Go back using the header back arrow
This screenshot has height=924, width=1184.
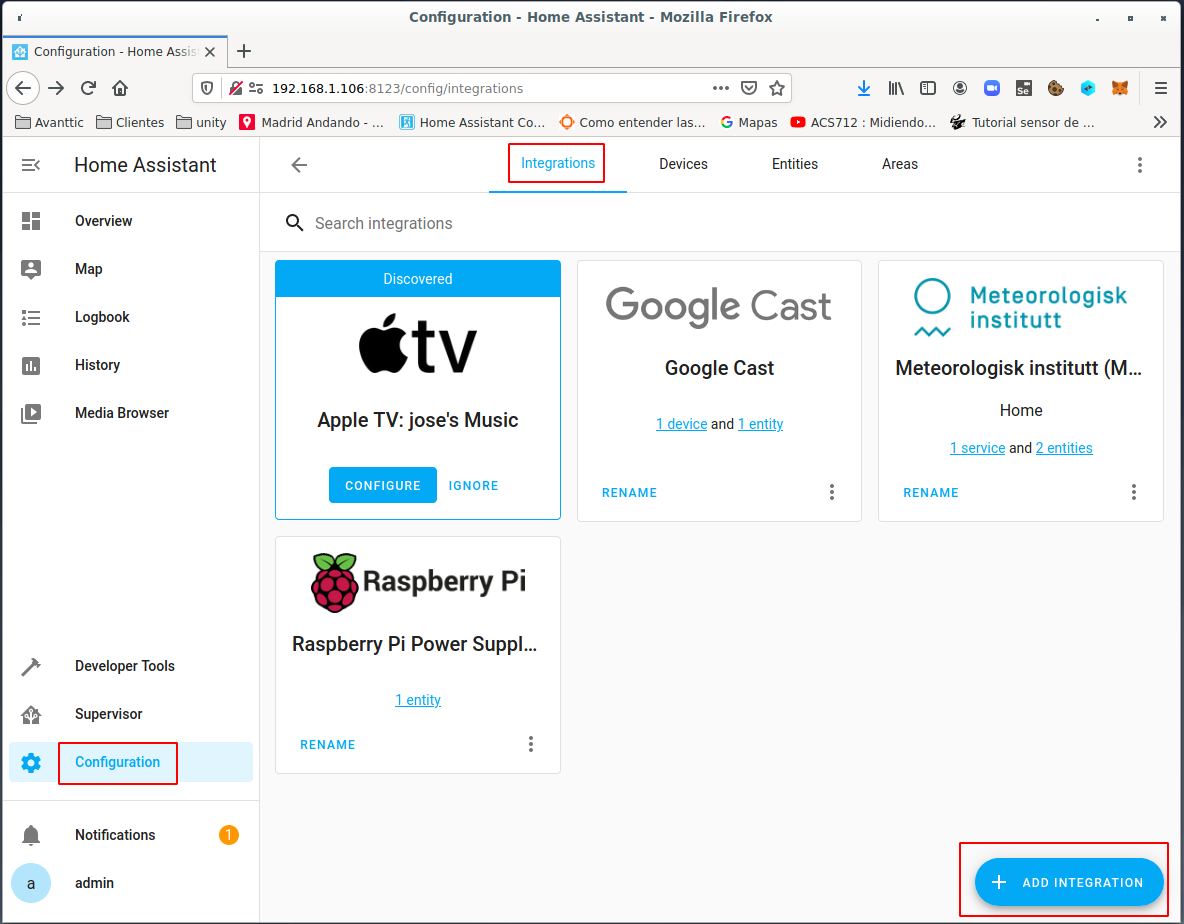coord(299,165)
